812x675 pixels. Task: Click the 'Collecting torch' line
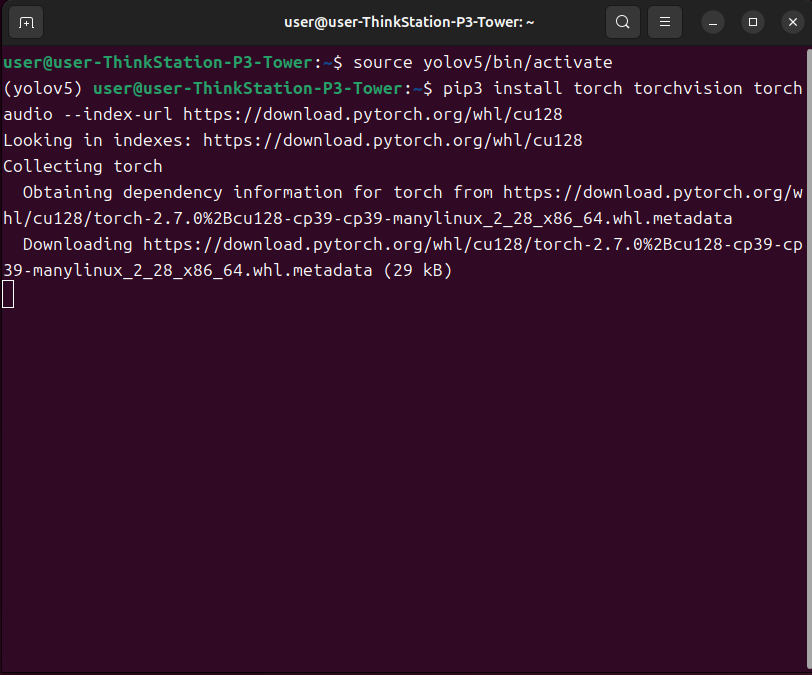coord(83,166)
